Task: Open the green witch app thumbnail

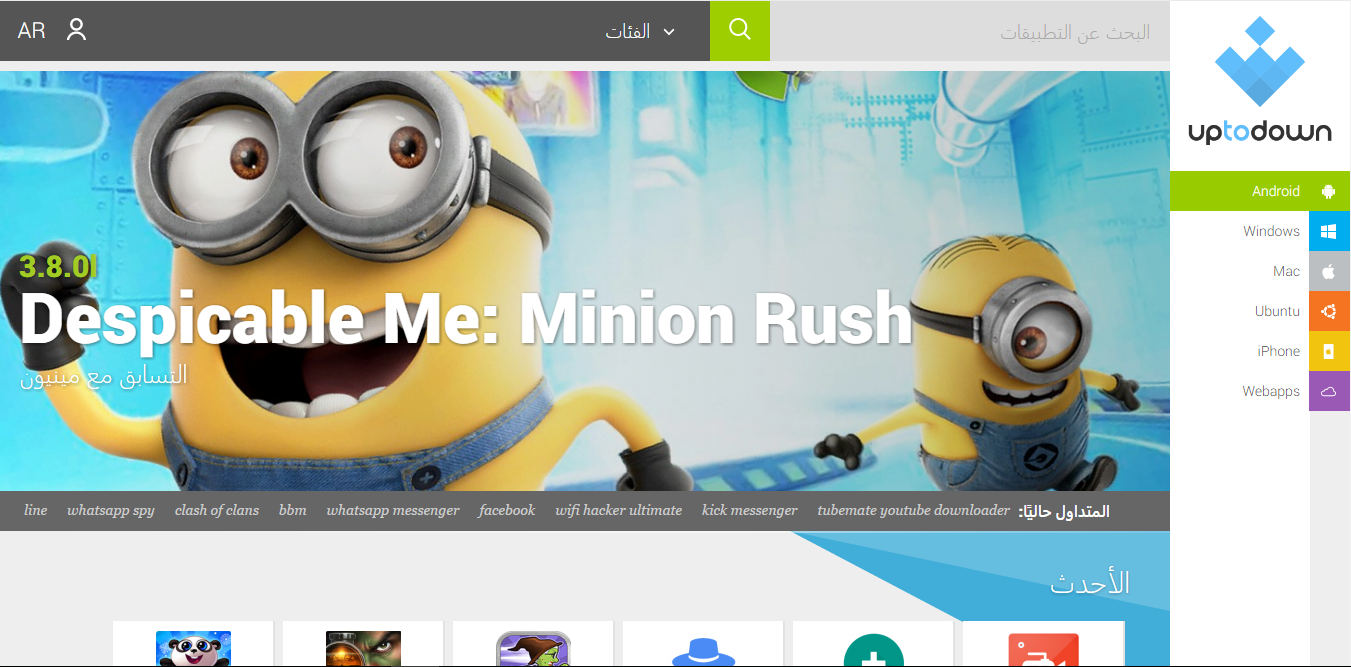Action: point(533,648)
